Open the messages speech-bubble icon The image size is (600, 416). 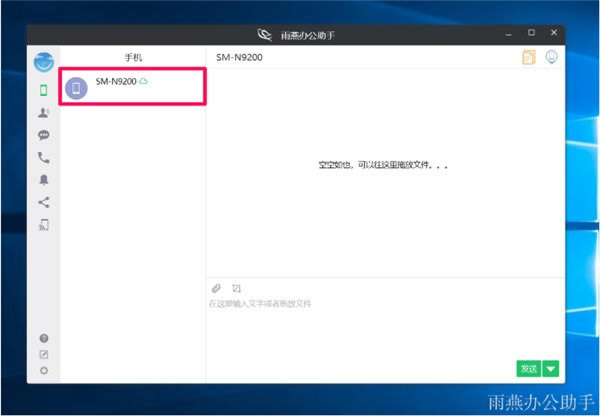44,135
